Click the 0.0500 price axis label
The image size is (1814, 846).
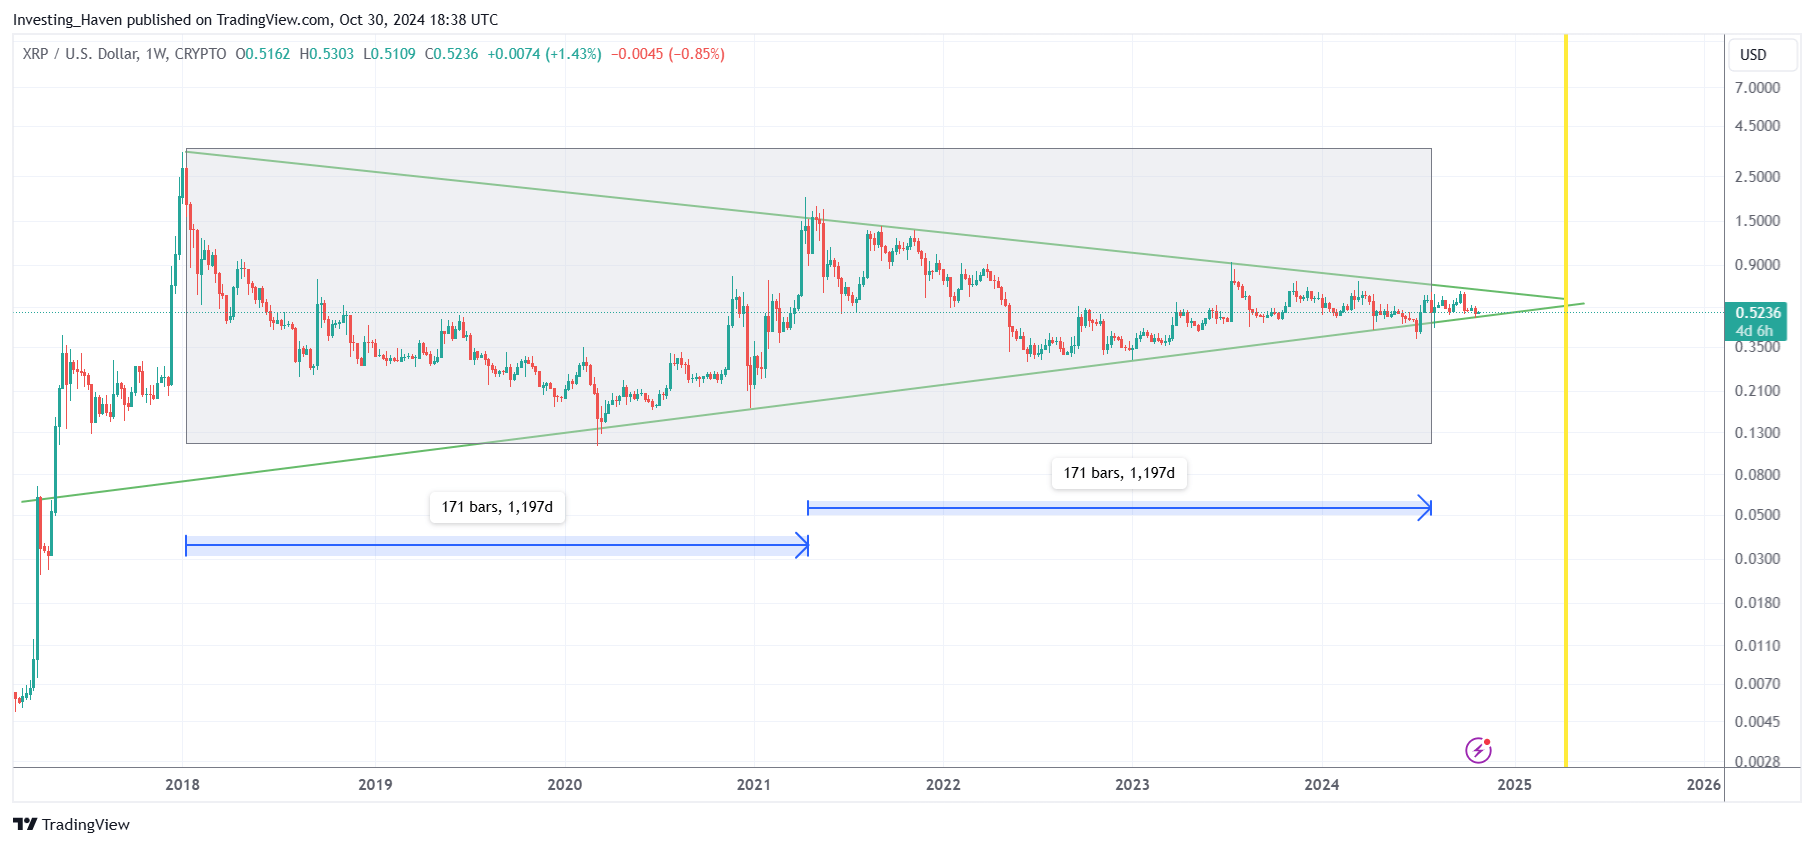tap(1757, 515)
